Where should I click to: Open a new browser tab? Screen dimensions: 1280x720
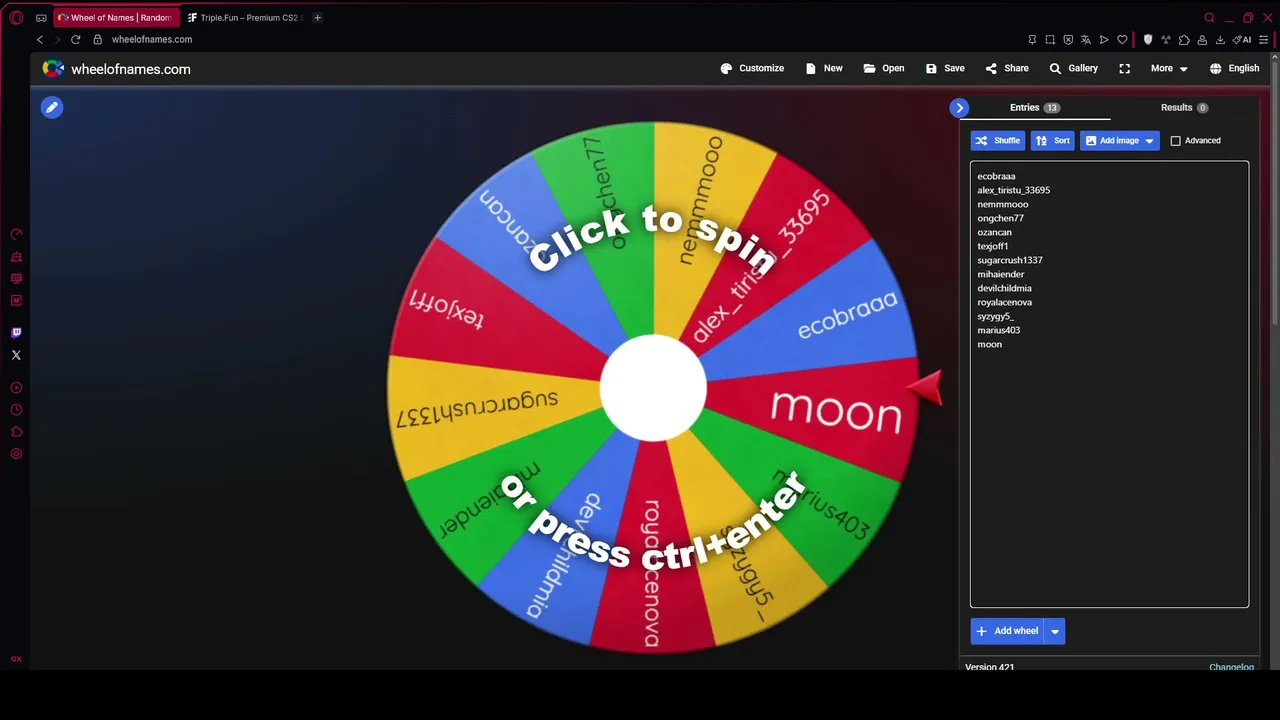click(x=317, y=17)
